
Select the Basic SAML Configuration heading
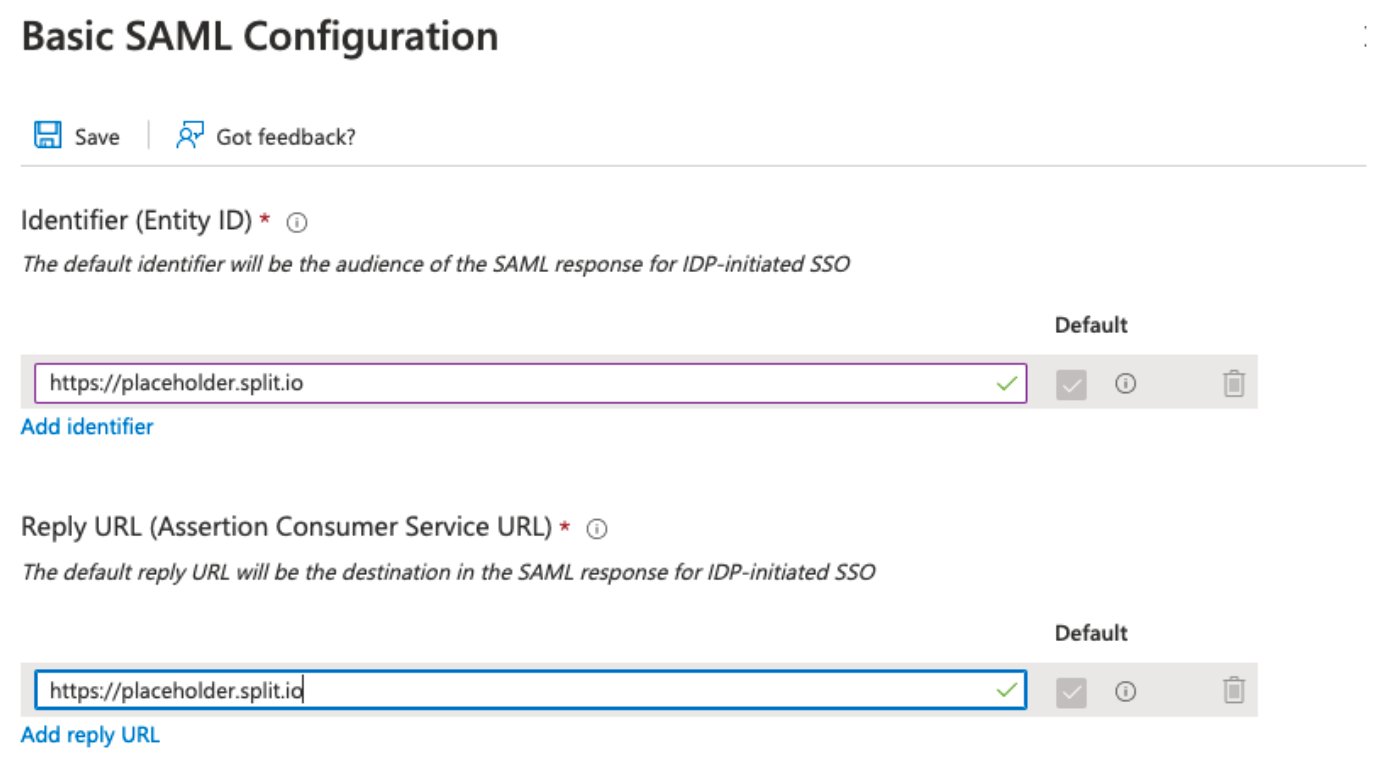click(x=260, y=37)
